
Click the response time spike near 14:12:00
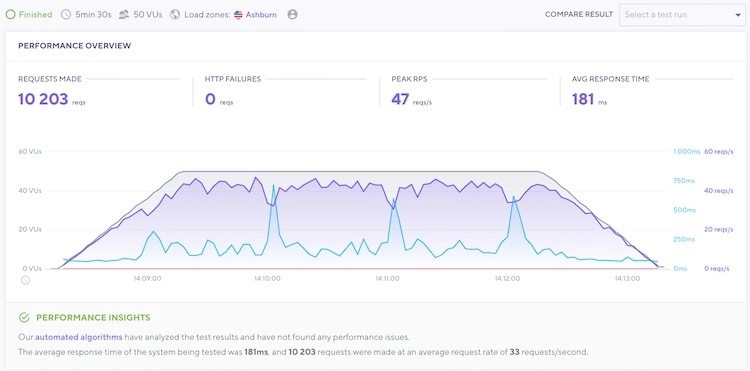coord(514,196)
